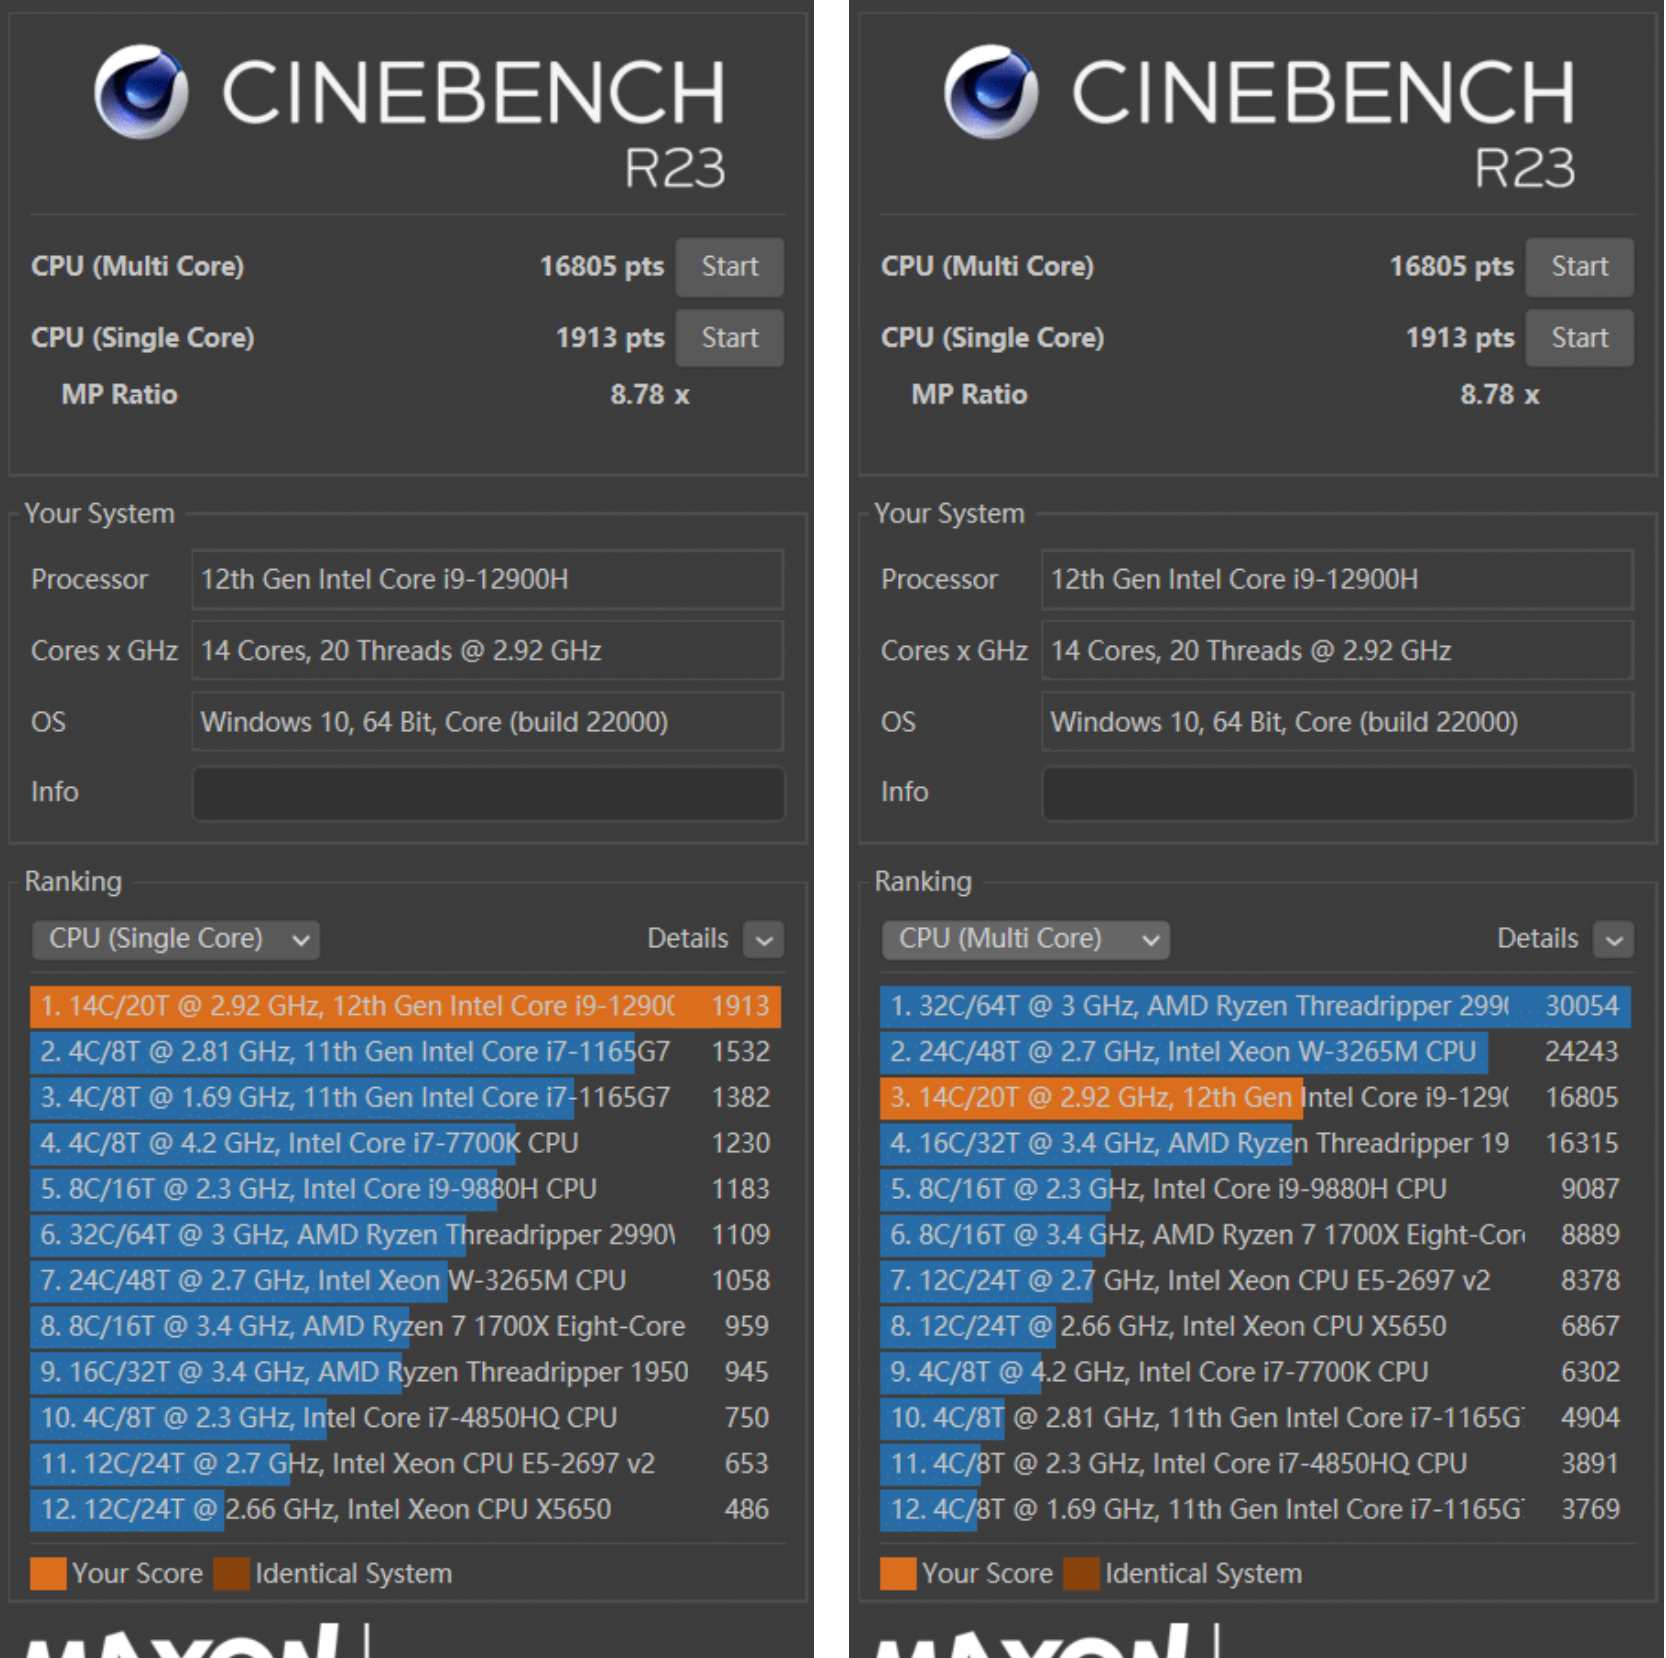The image size is (1666, 1658).
Task: Select the Ryzen 7 1700X entry scoring 8889
Action: pos(1255,1236)
